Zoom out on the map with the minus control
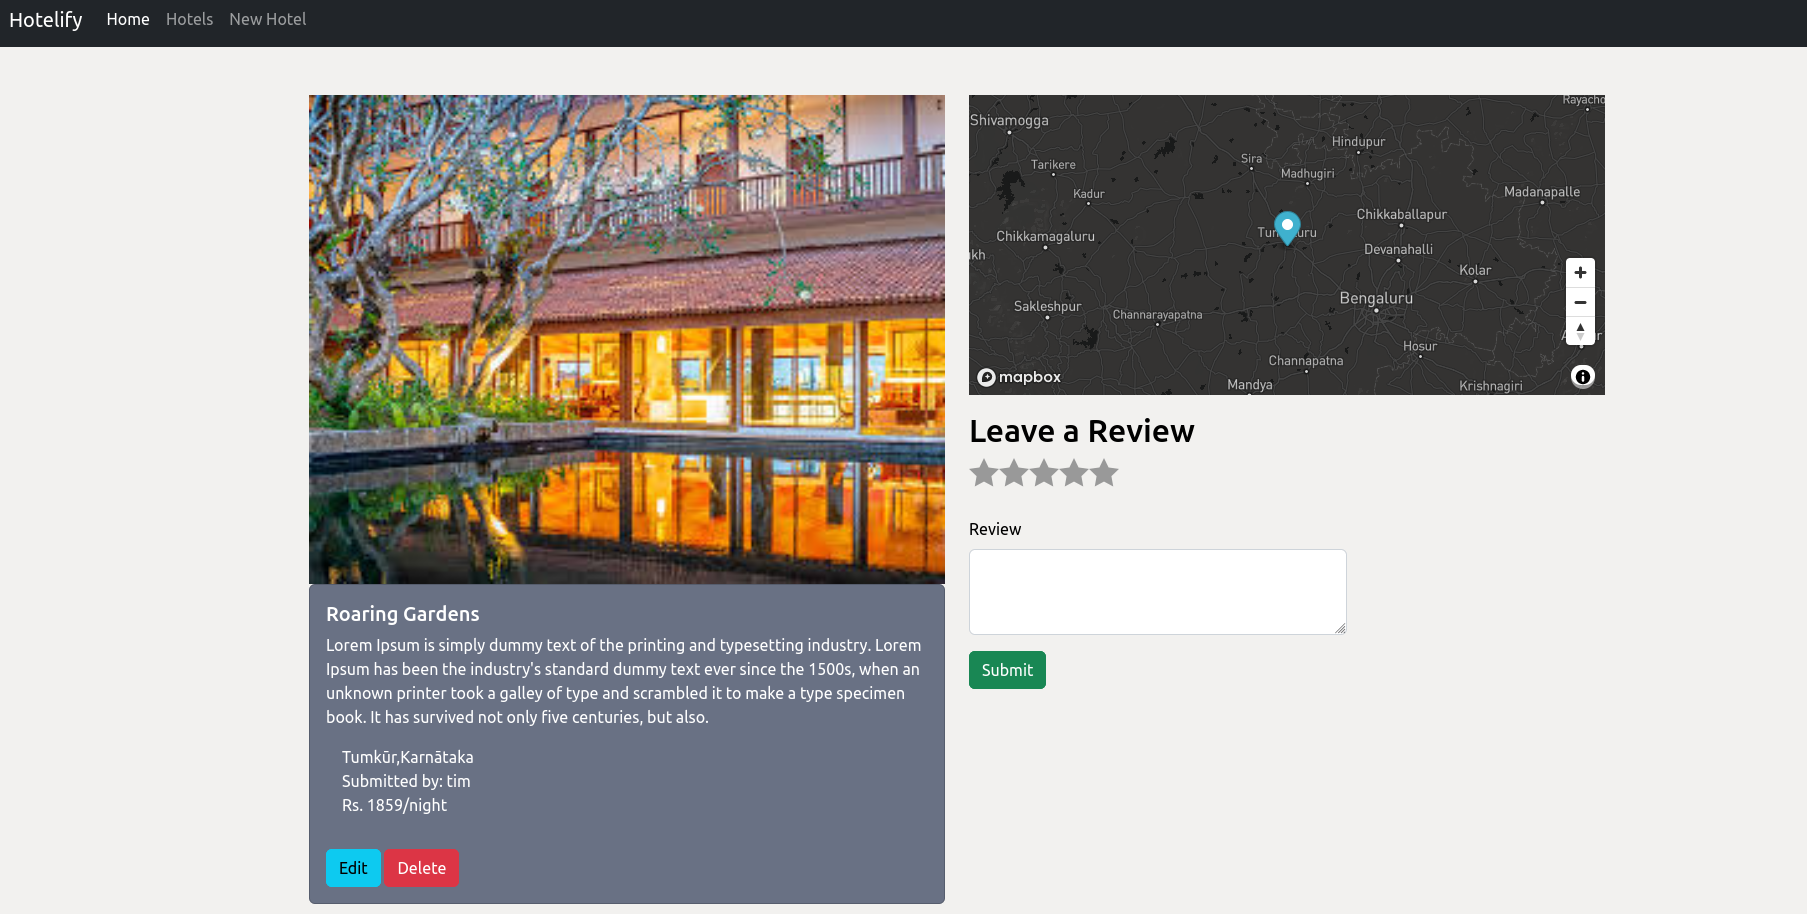 [1580, 302]
